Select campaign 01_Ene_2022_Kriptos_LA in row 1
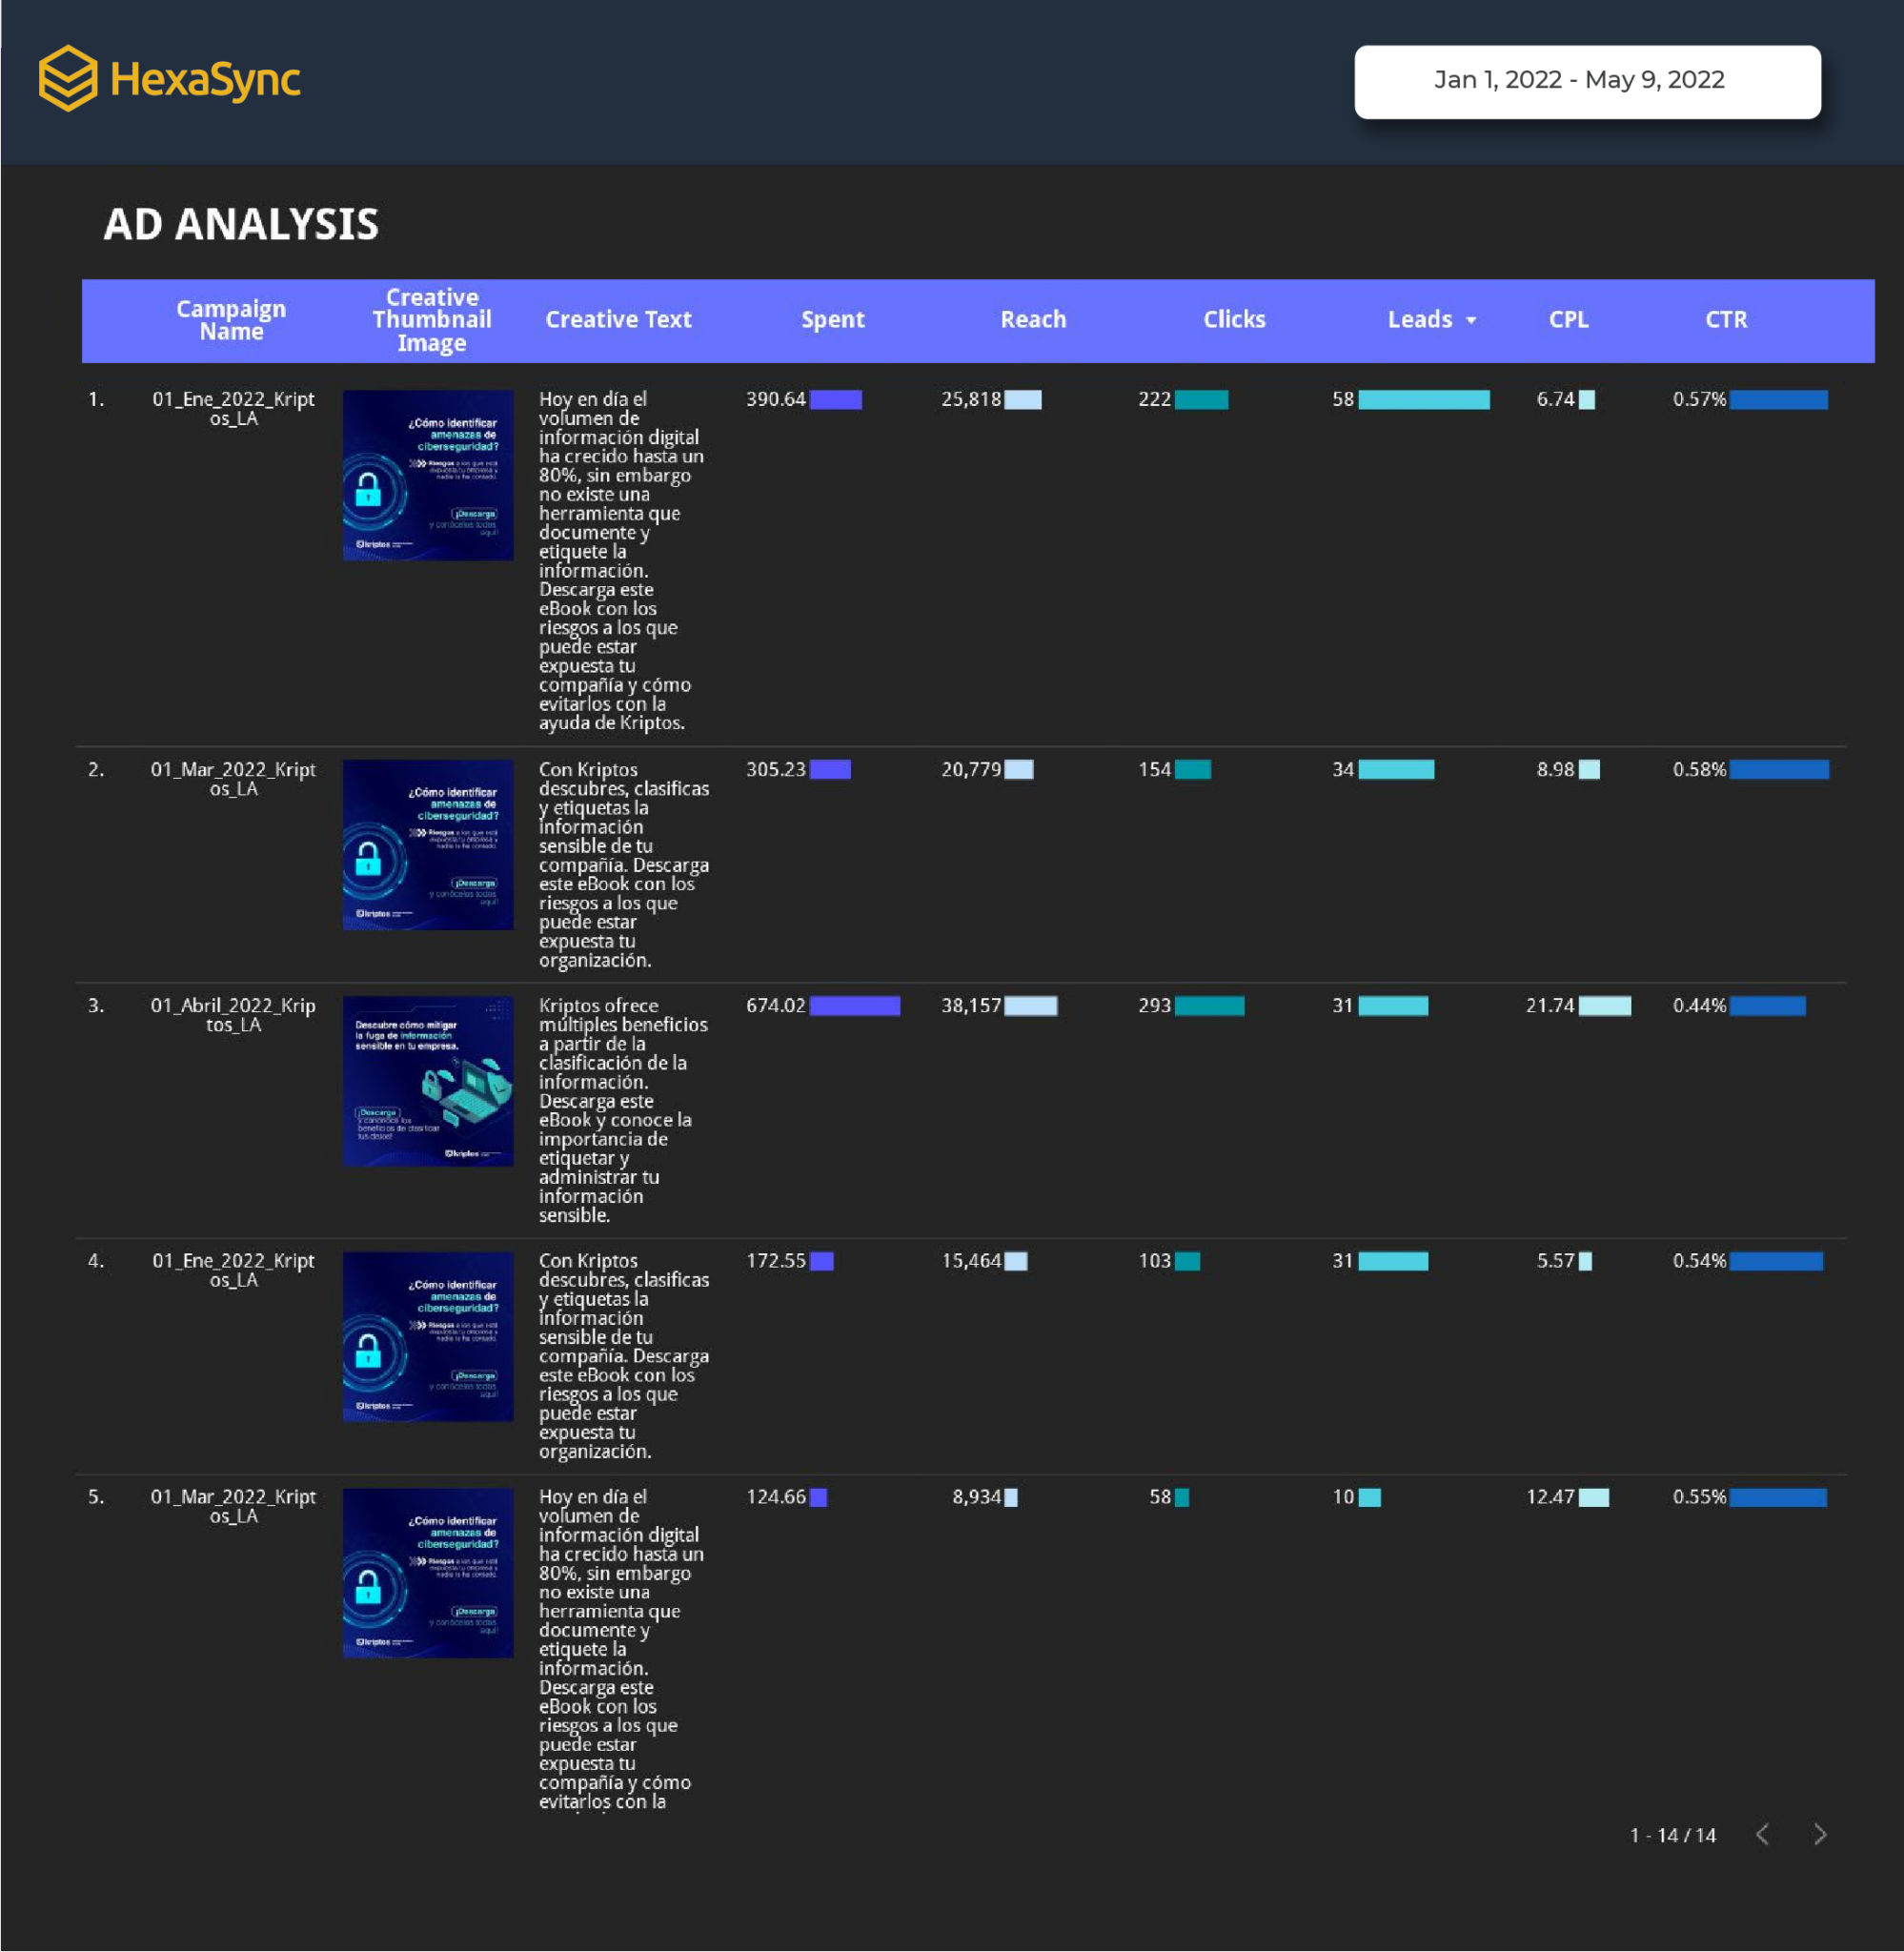 (x=233, y=408)
